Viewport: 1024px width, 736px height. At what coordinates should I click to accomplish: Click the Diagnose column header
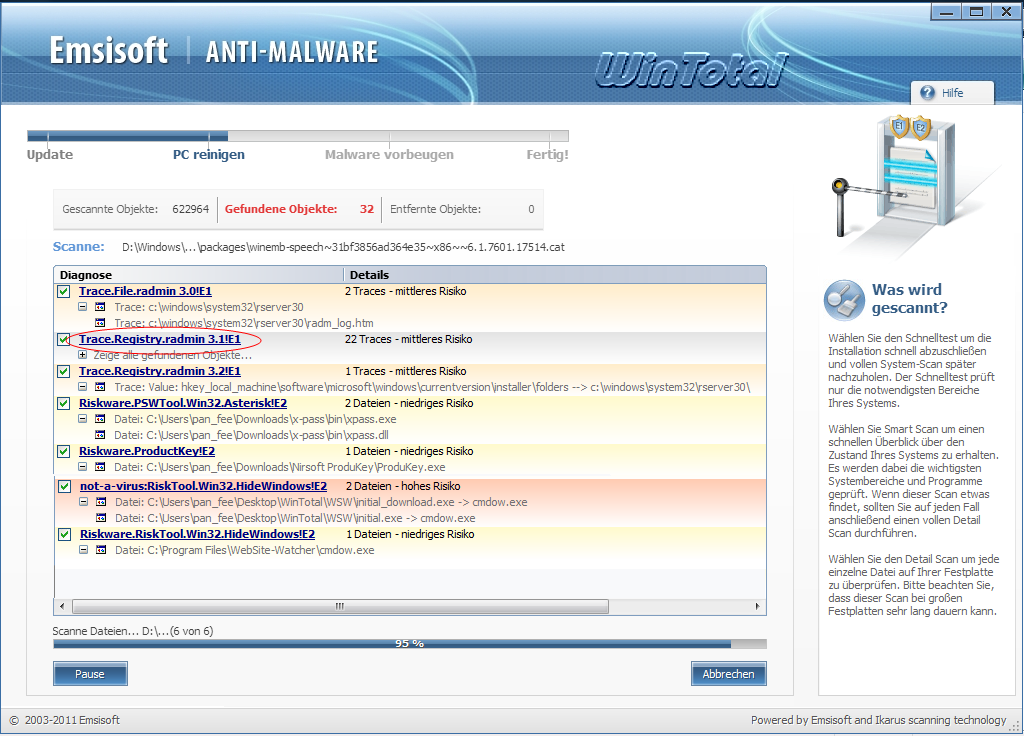click(x=199, y=275)
